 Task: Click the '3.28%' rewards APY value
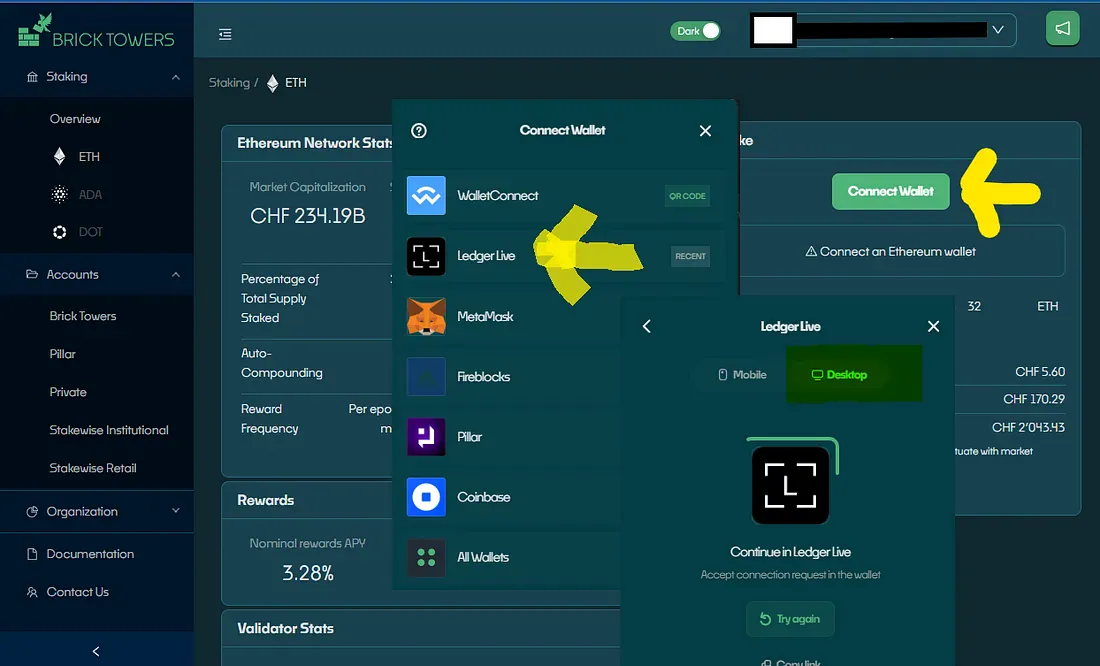pyautogui.click(x=307, y=573)
